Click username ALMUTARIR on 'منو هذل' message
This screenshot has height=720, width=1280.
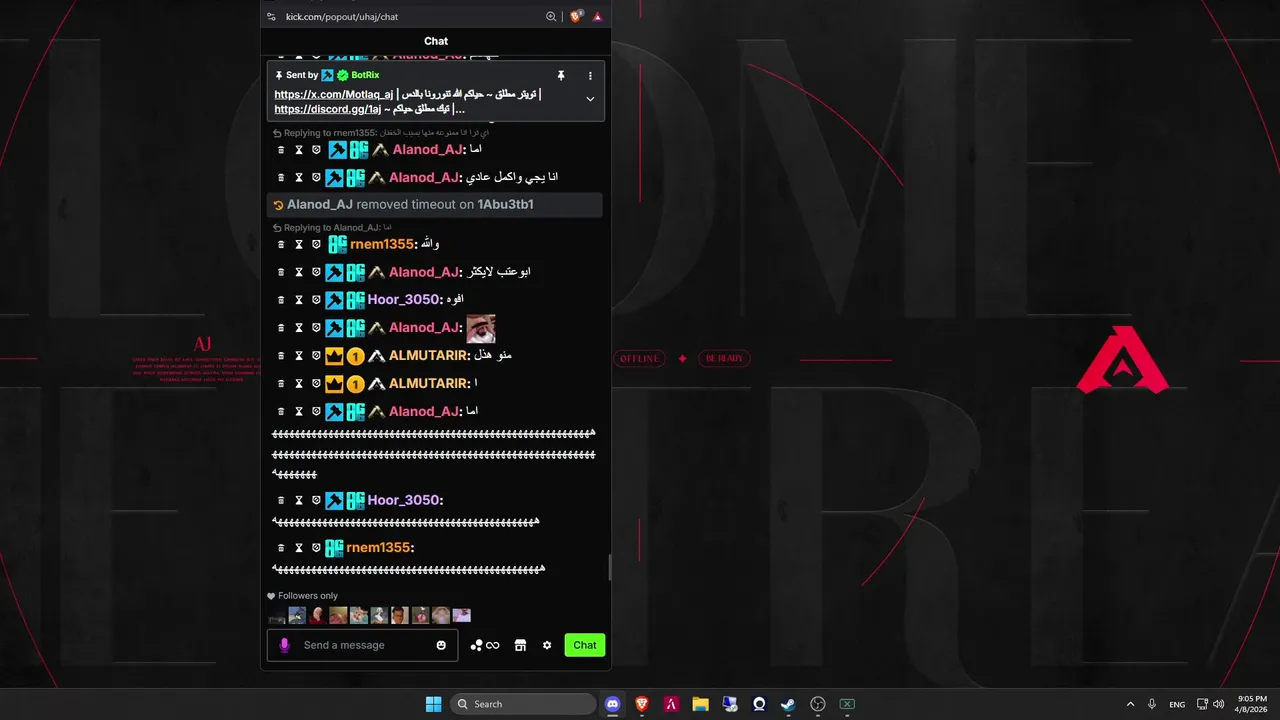click(428, 356)
